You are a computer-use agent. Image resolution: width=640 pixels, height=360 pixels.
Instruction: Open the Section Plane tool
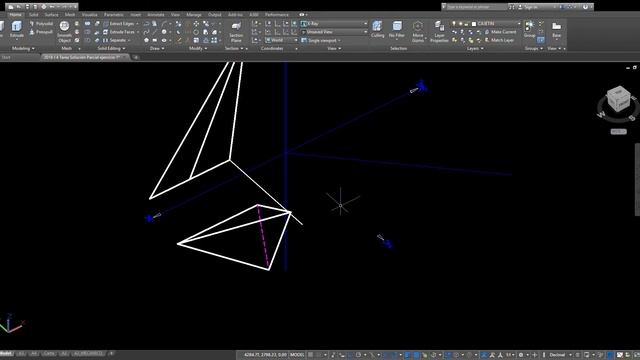[236, 32]
